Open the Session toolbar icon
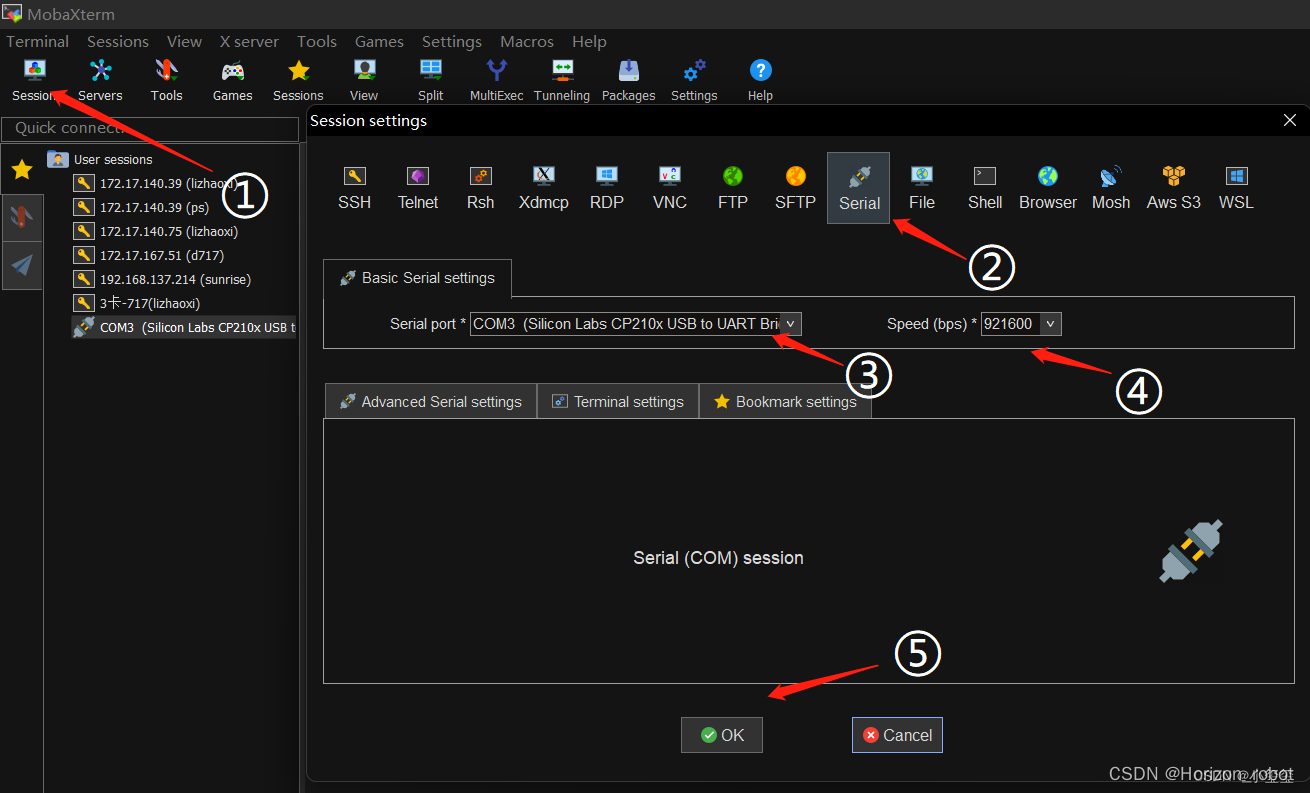 34,80
